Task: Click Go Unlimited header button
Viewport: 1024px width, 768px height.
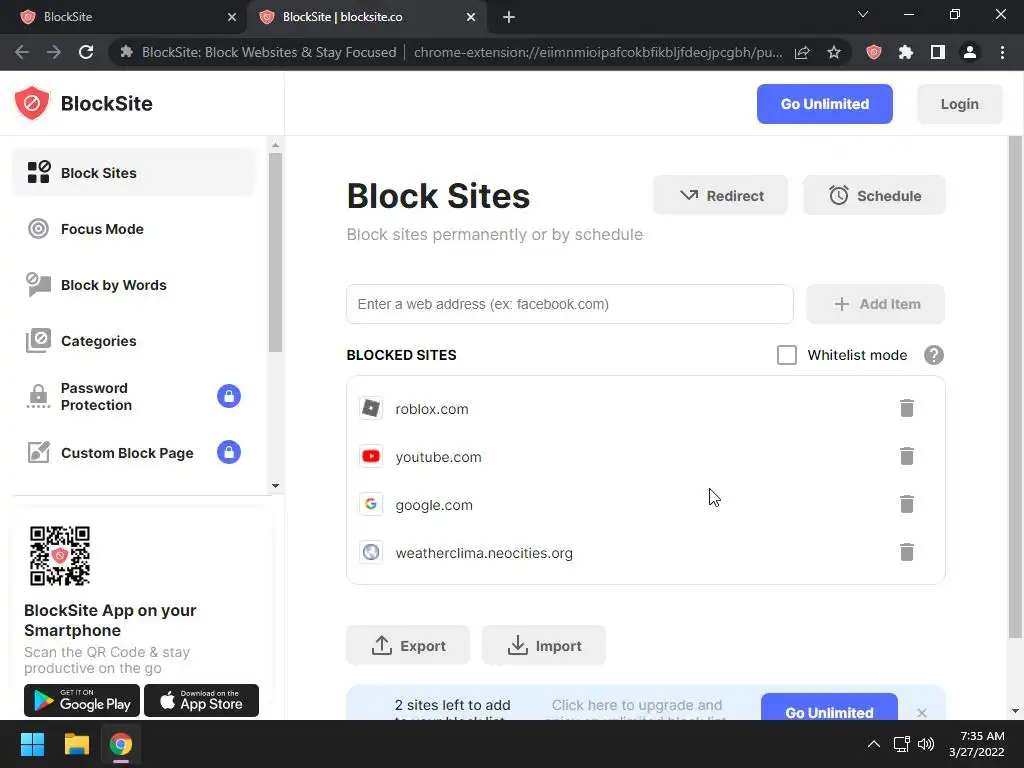Action: tap(824, 104)
